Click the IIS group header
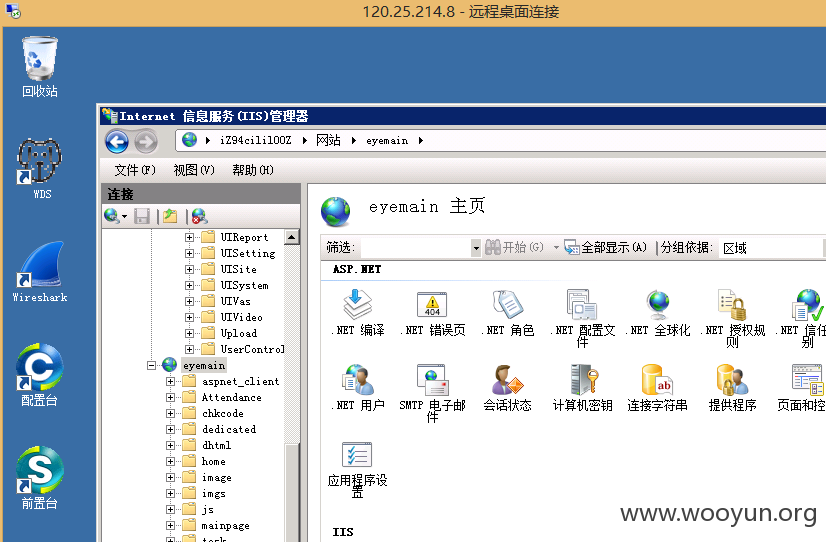This screenshot has height=542, width=826. 343,532
